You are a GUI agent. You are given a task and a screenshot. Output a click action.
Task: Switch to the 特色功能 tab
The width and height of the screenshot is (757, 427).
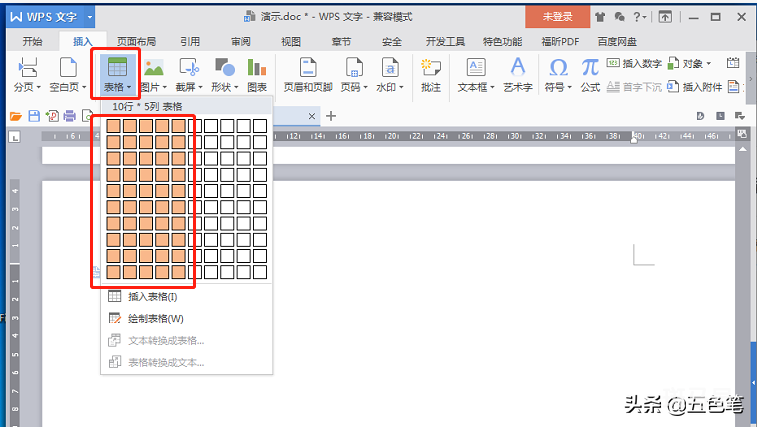pyautogui.click(x=502, y=42)
